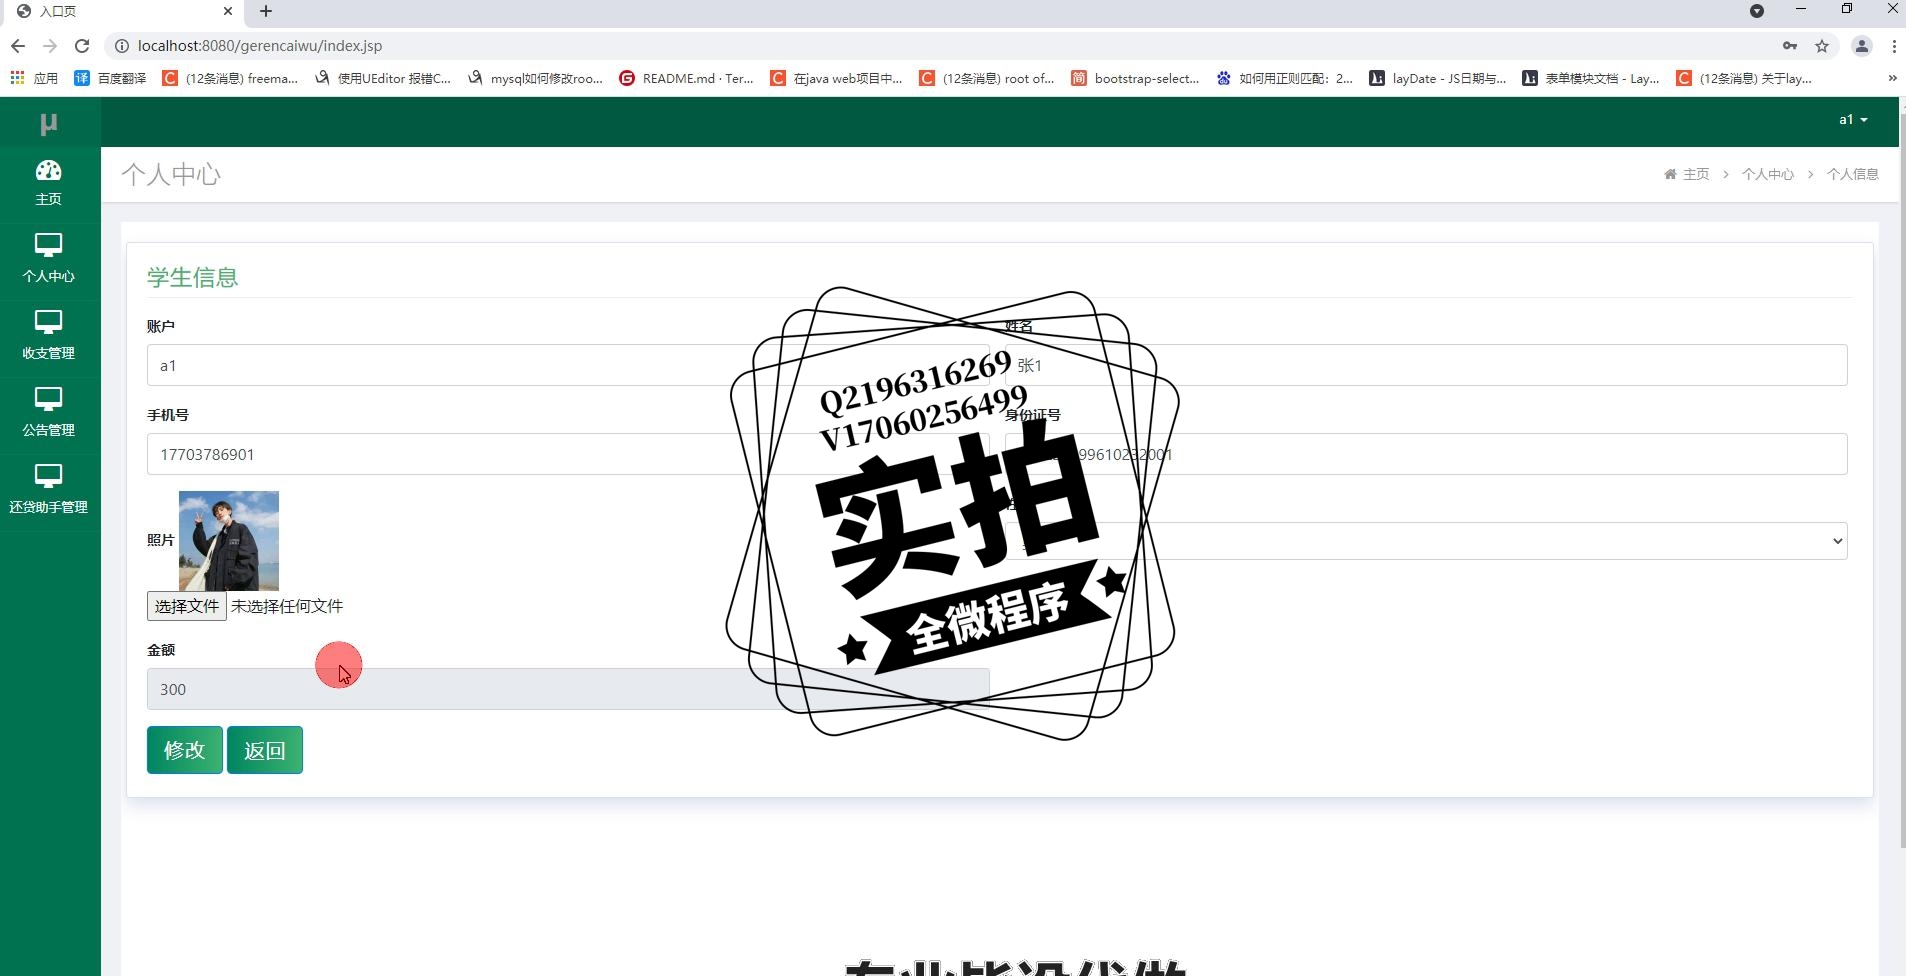This screenshot has height=976, width=1906.
Task: Open the Chrome three-dot menu
Action: [x=1894, y=46]
